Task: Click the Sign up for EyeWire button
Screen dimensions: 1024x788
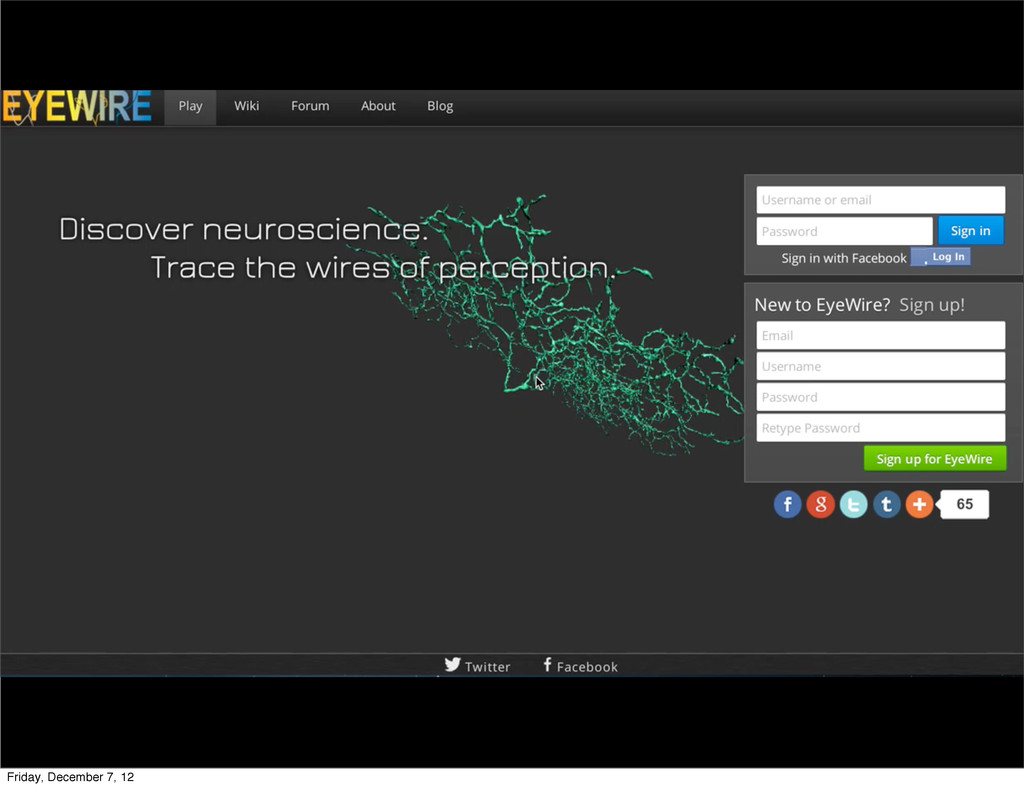Action: tap(935, 459)
